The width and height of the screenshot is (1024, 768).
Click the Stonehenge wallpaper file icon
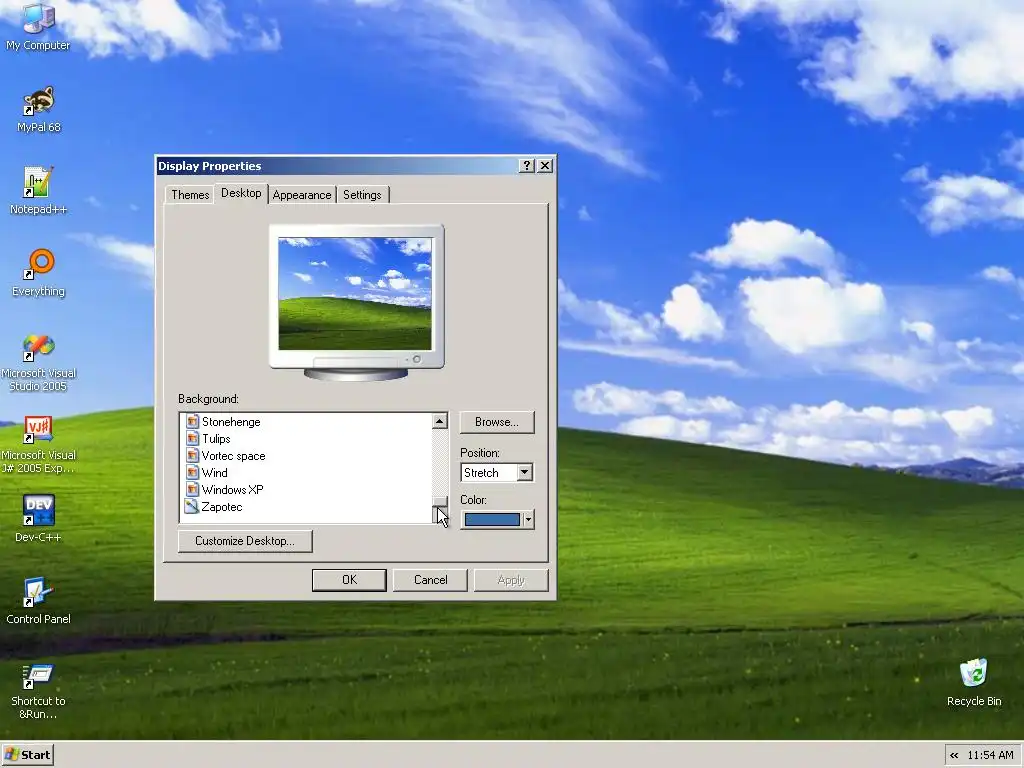pos(192,422)
